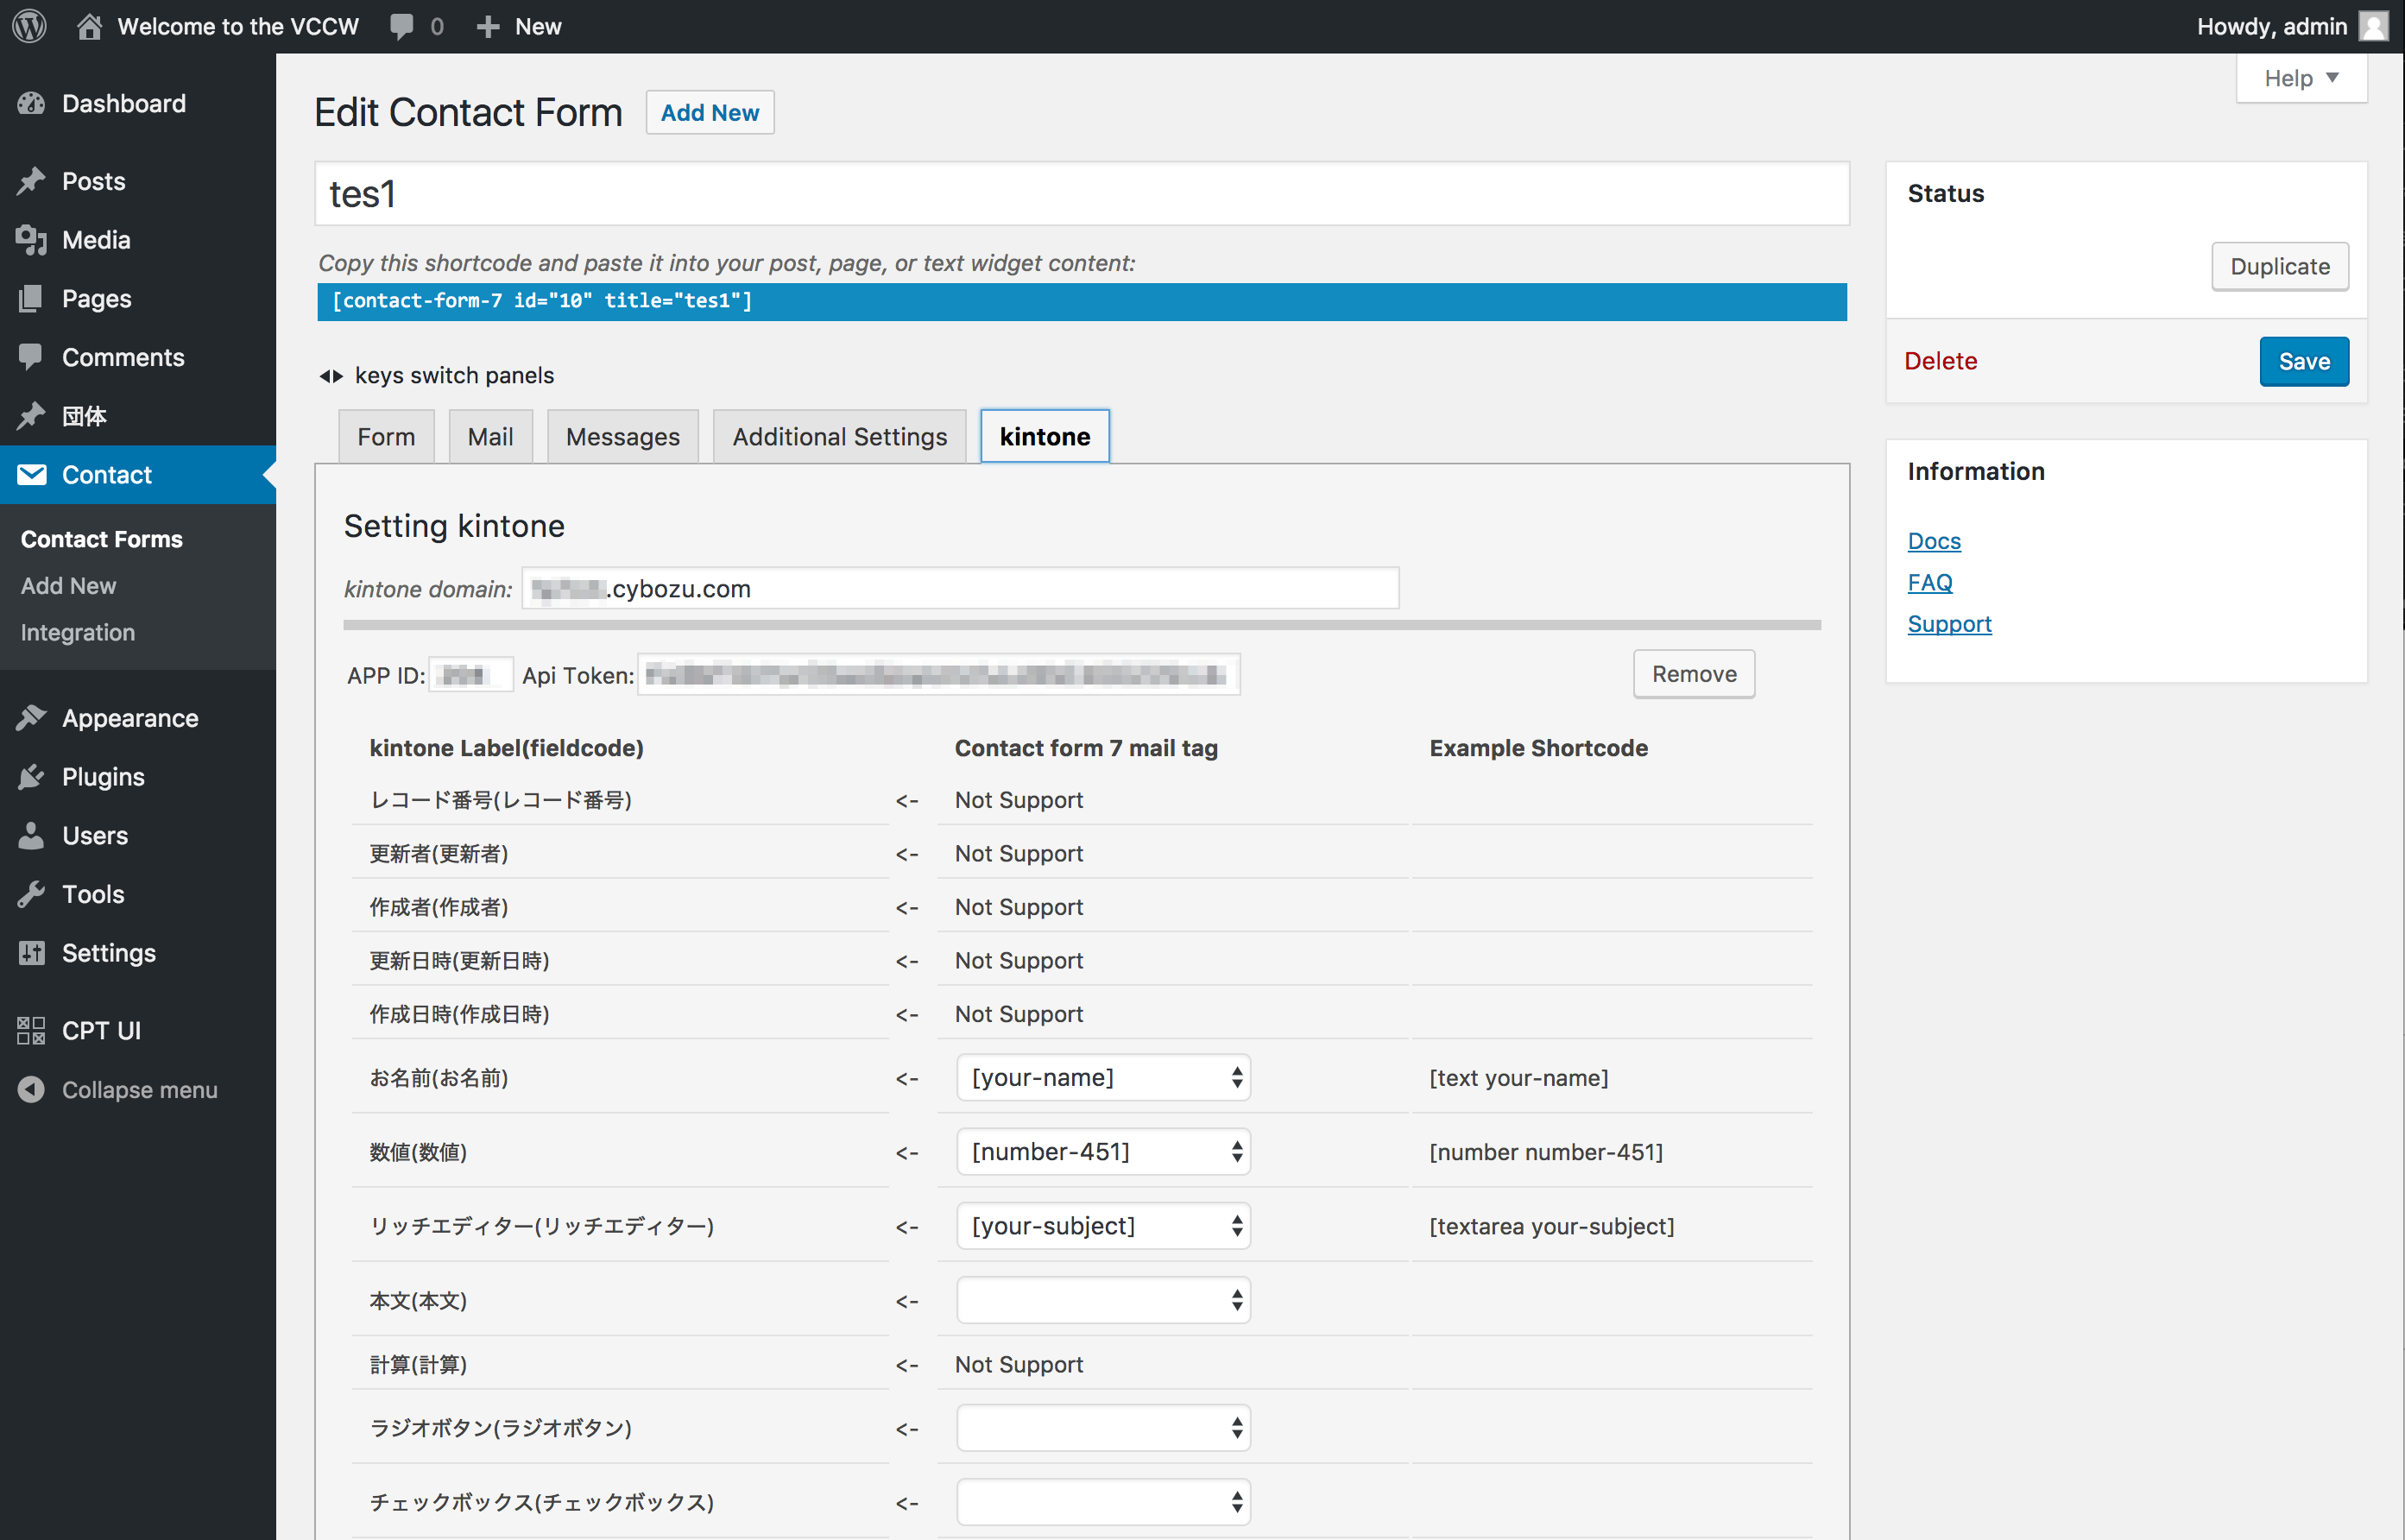The image size is (2405, 1540).
Task: Collapse menu using the arrow icon
Action: point(32,1090)
